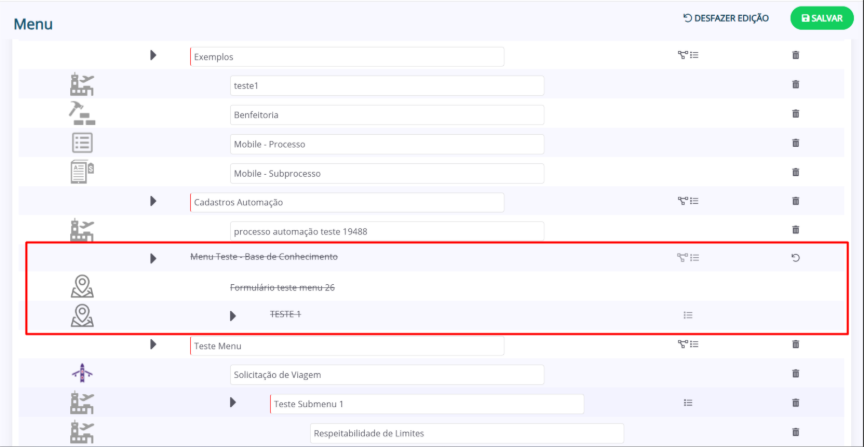Select struck-through text TESTE 1

click(285, 314)
